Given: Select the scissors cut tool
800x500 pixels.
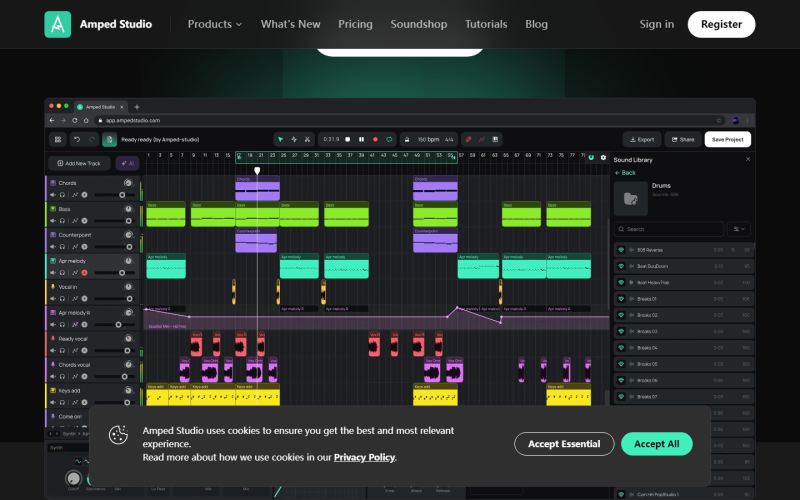Looking at the screenshot, I should 307,139.
